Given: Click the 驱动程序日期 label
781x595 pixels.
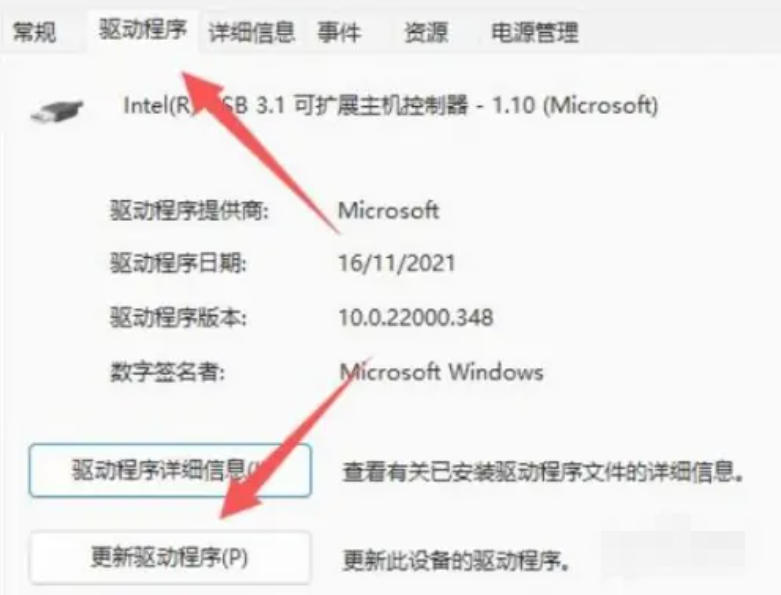Looking at the screenshot, I should [x=178, y=263].
